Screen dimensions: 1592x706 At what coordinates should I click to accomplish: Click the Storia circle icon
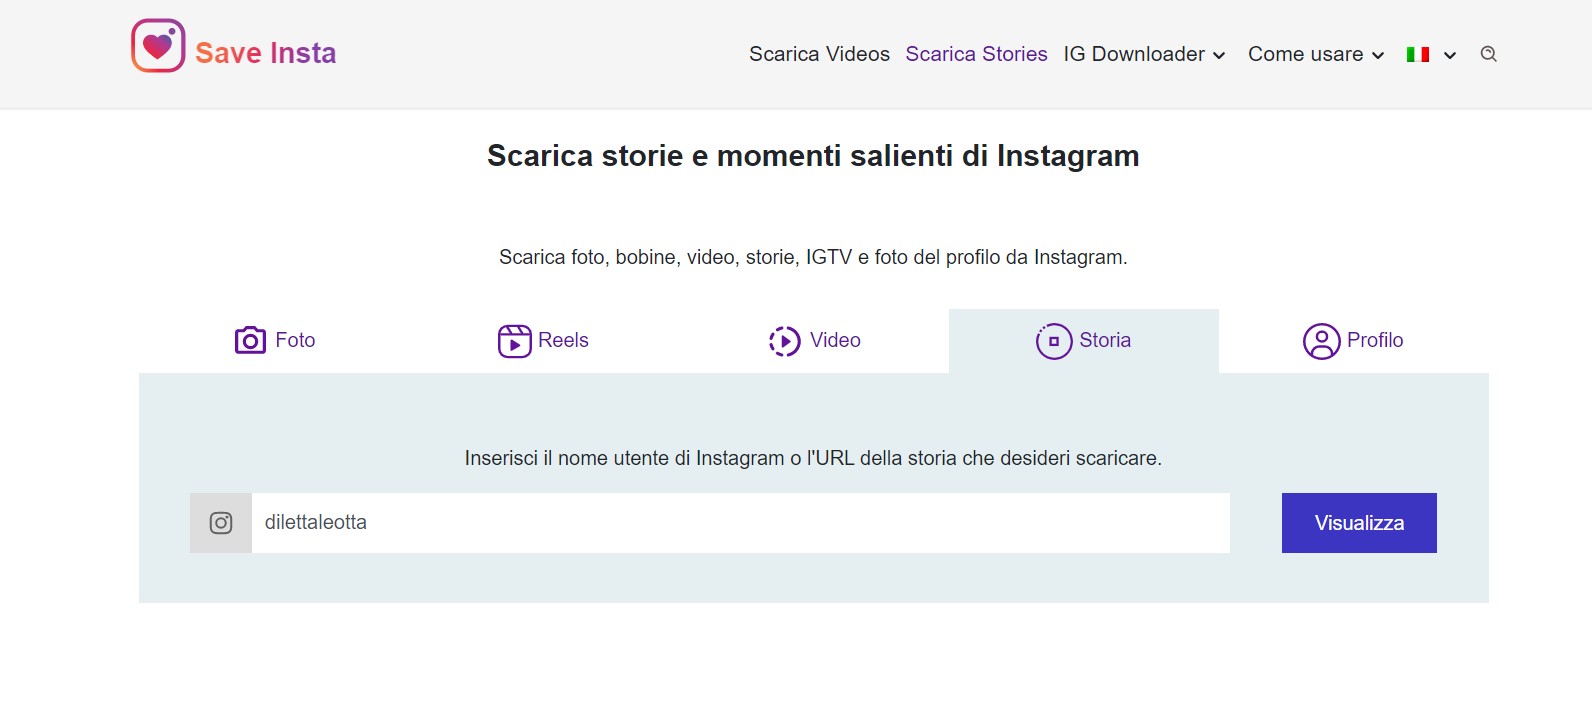point(1054,341)
